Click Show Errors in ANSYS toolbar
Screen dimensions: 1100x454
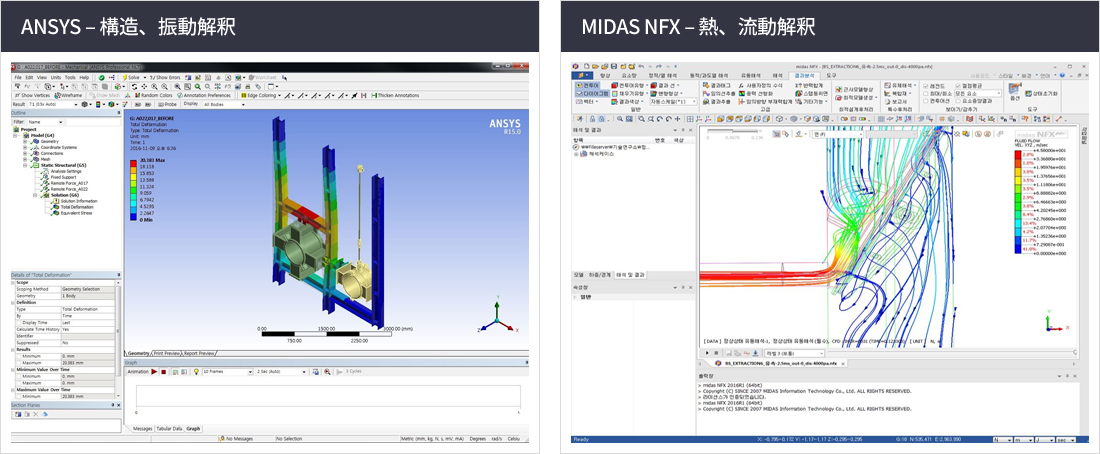click(x=165, y=77)
